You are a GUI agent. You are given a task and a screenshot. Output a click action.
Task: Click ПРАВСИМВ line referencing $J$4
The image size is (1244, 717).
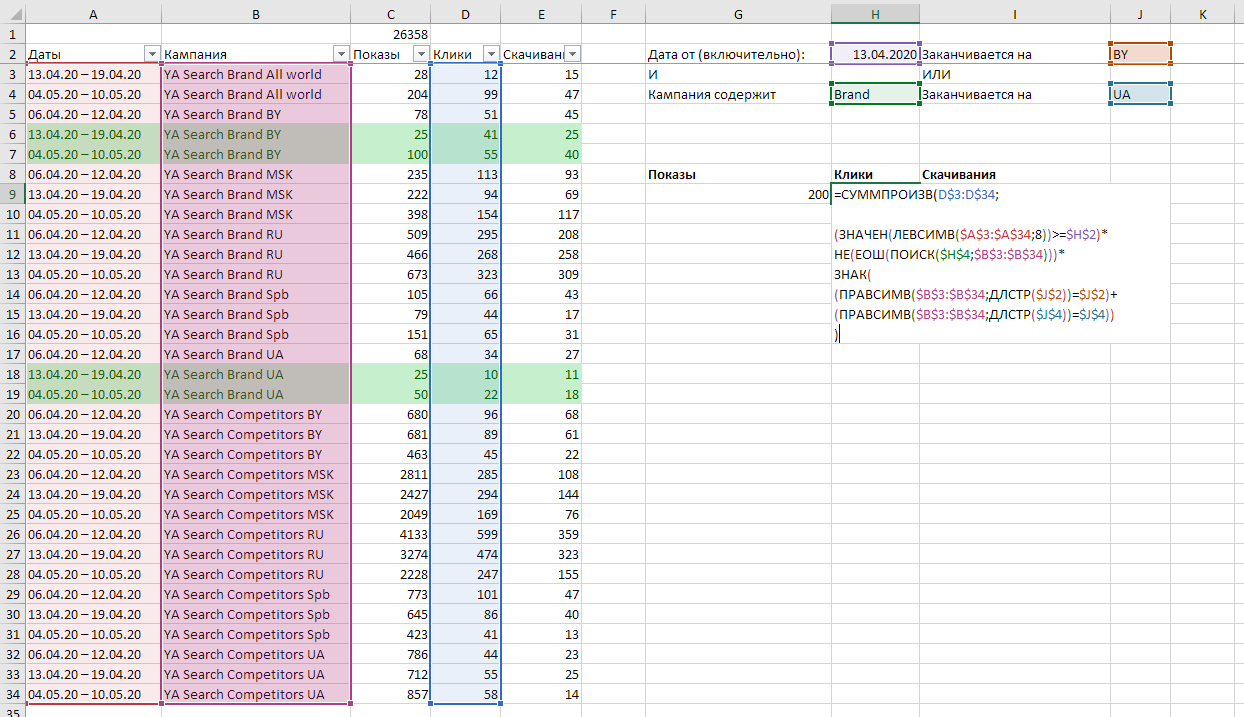tap(973, 315)
